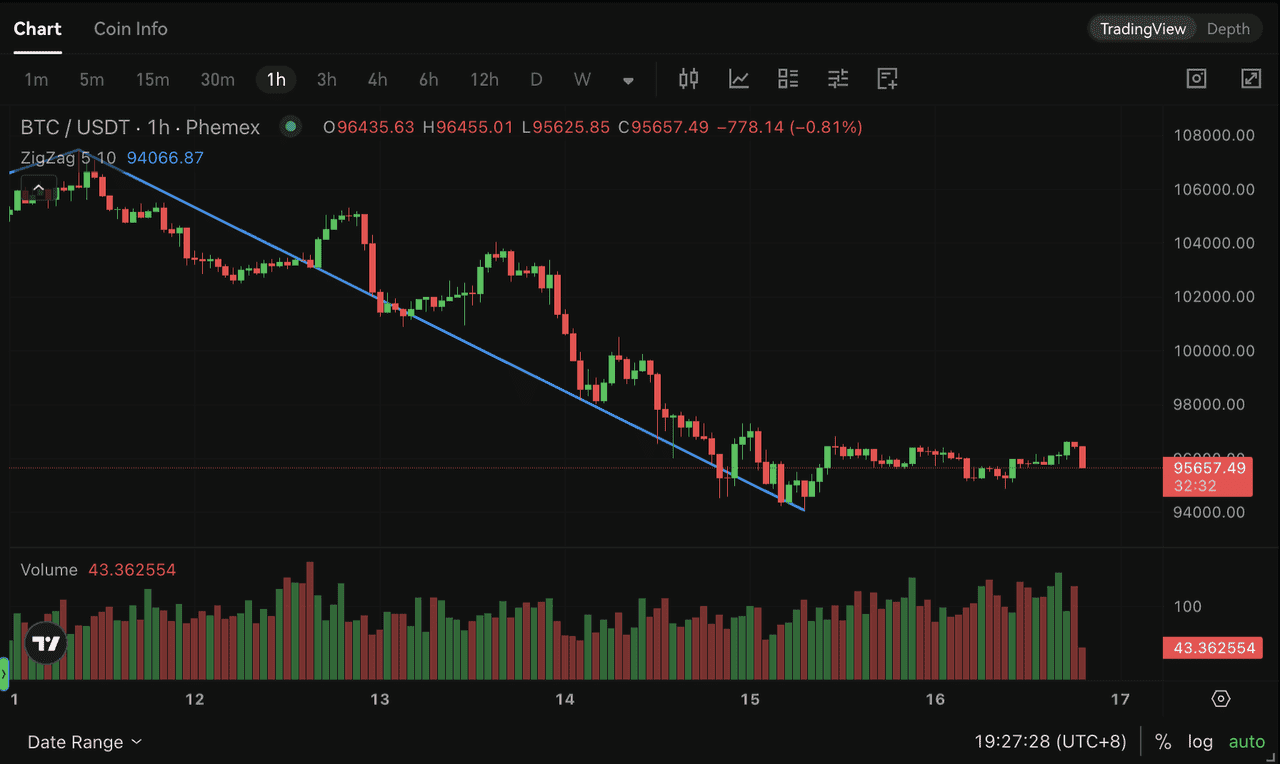
Task: Open the extra timeframes dropdown arrow
Action: [x=628, y=79]
